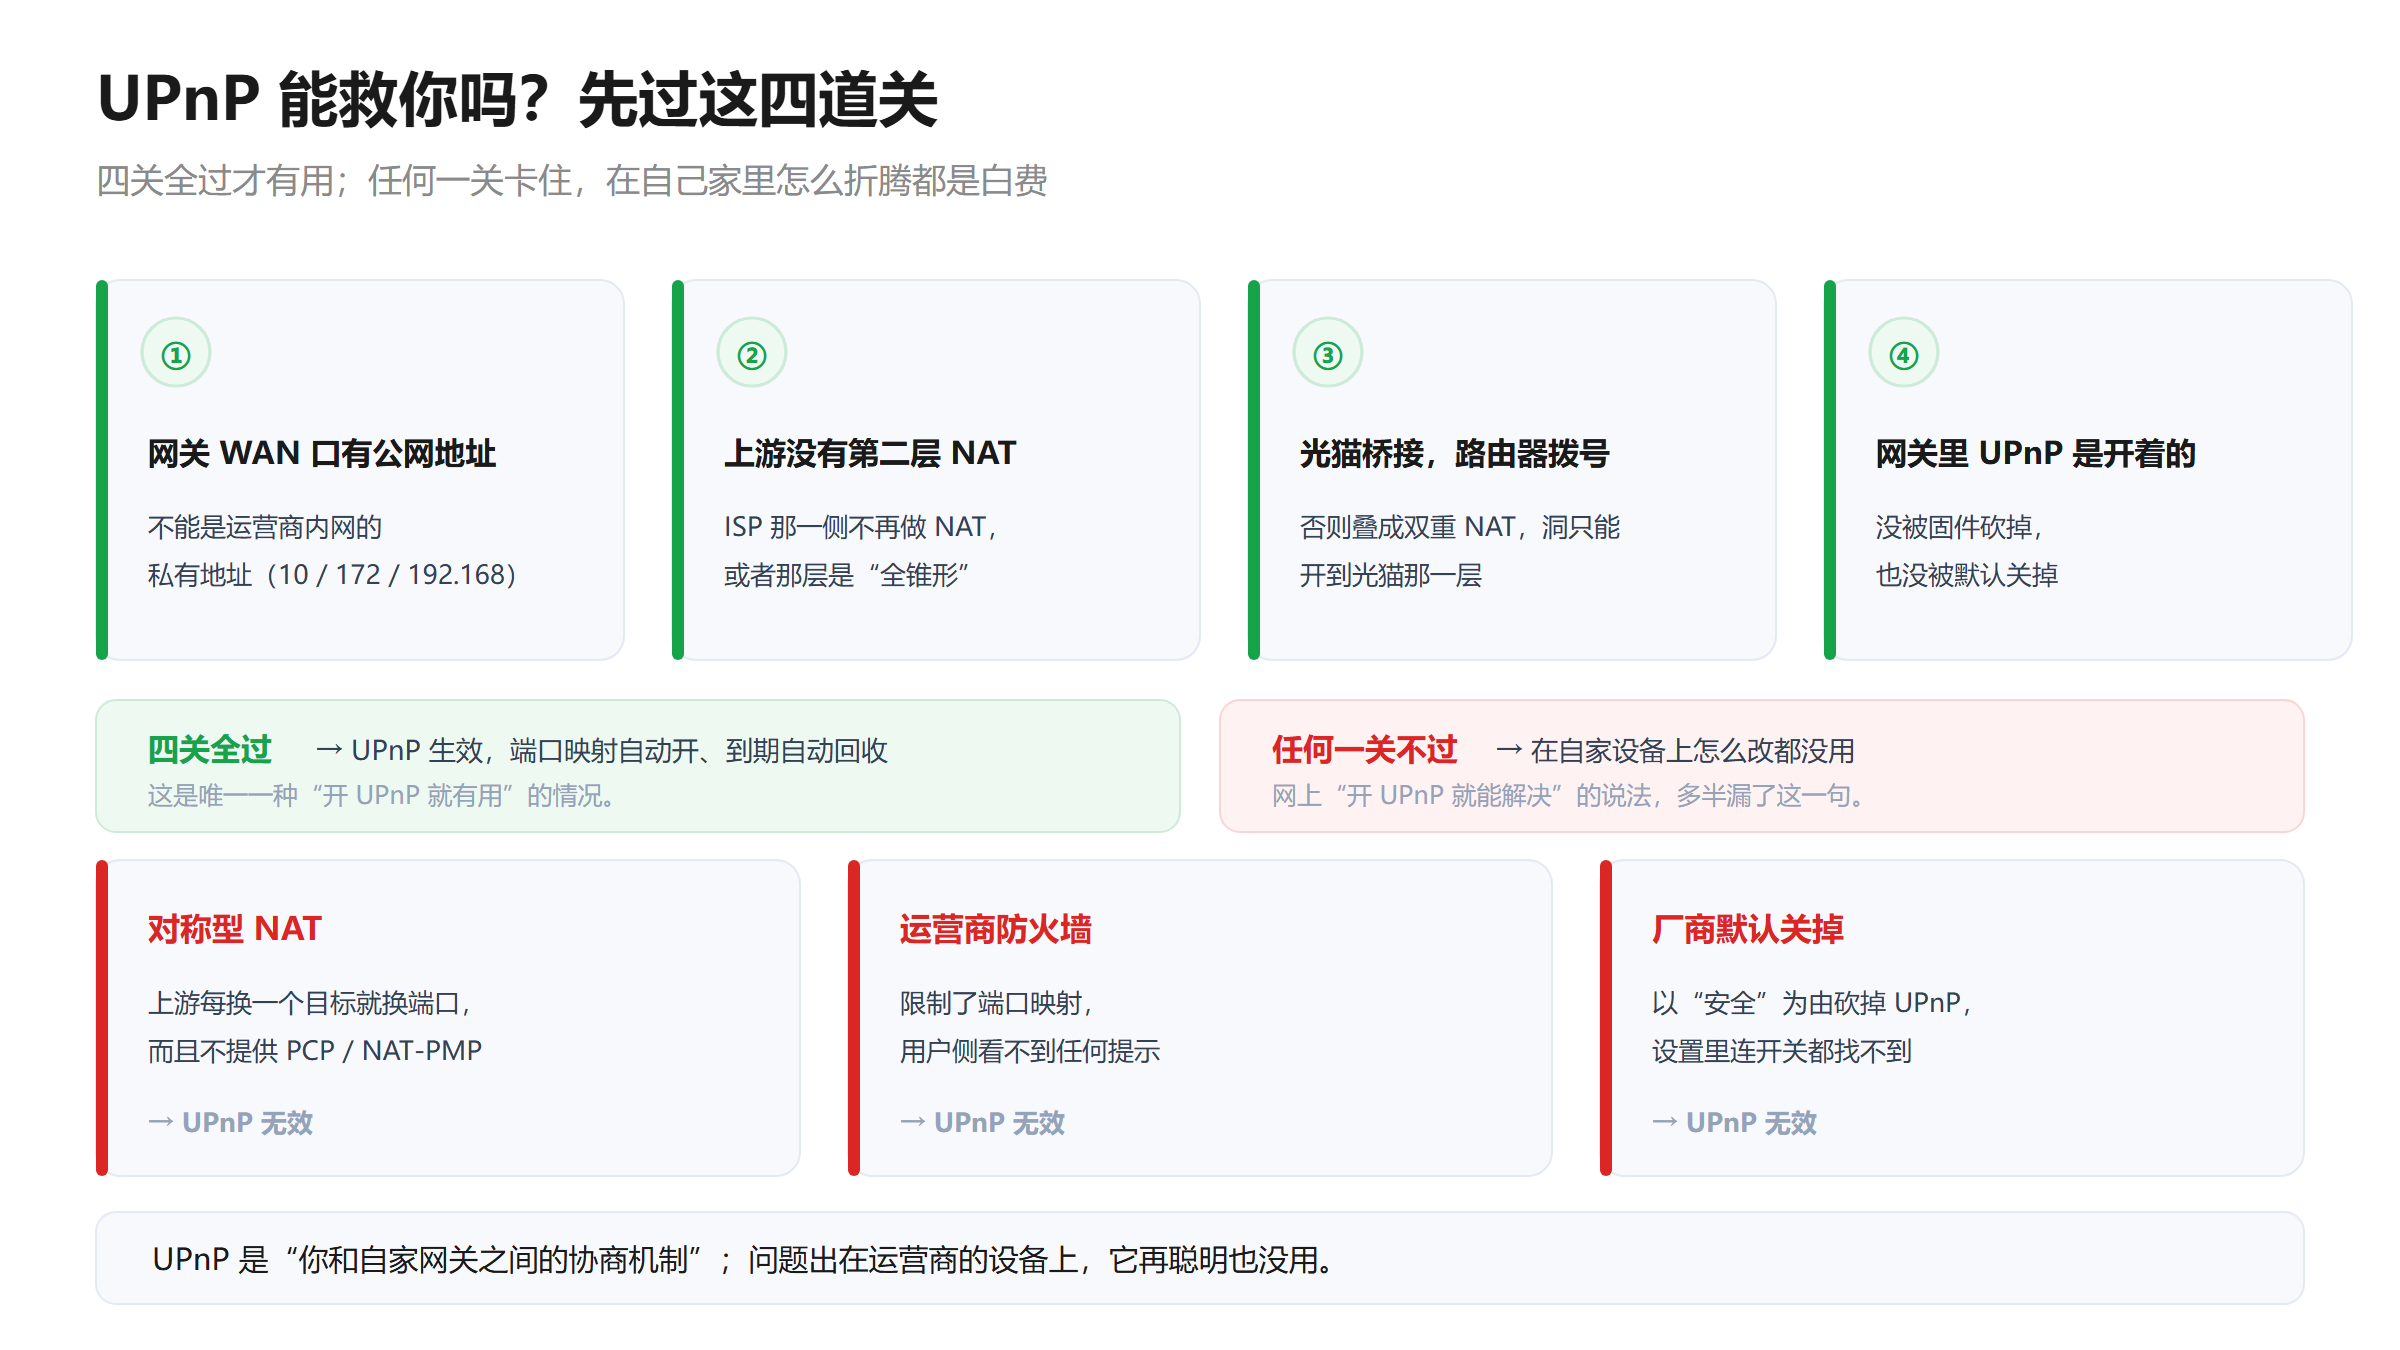Click the line 上游每换一个目标就换端口
2400x1350 pixels.
[x=310, y=1003]
